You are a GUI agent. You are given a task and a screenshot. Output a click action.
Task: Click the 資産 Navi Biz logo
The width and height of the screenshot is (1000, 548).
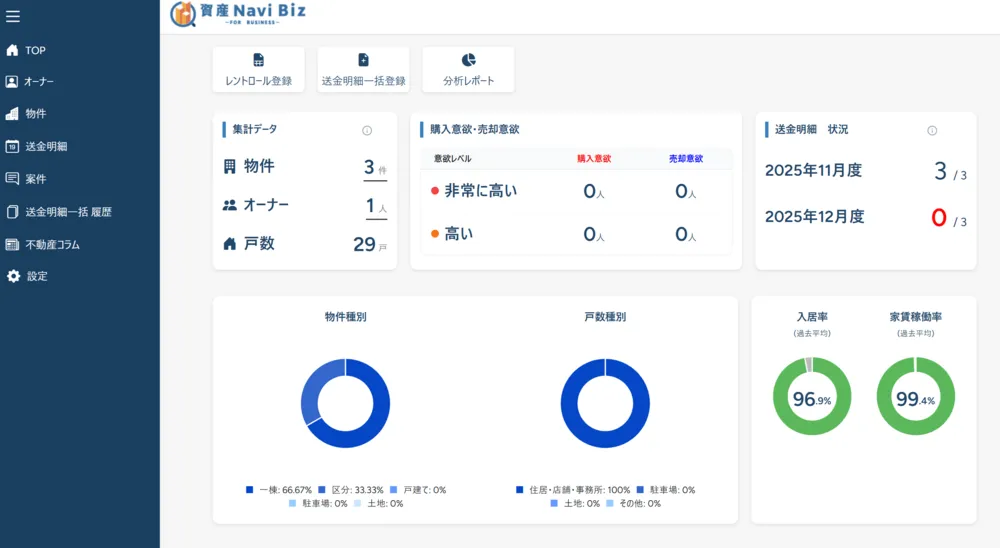(x=238, y=13)
